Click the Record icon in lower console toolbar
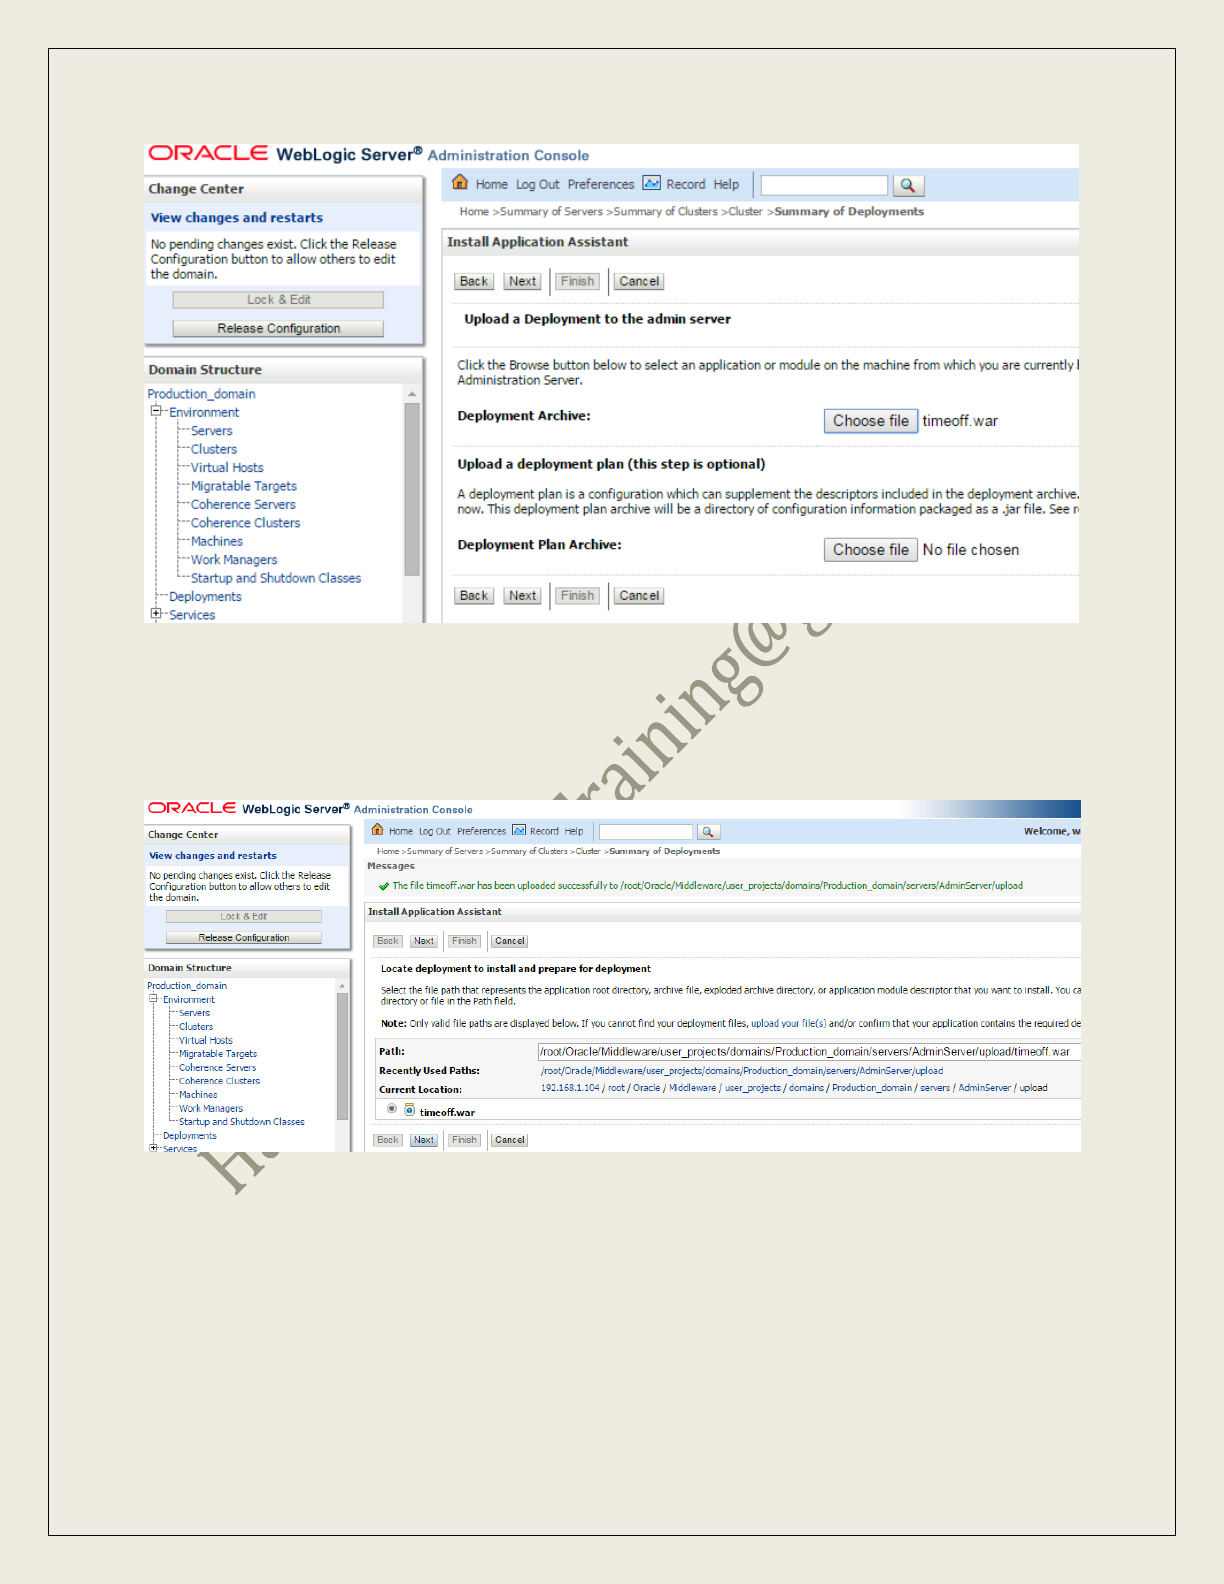The width and height of the screenshot is (1224, 1584). coord(519,830)
